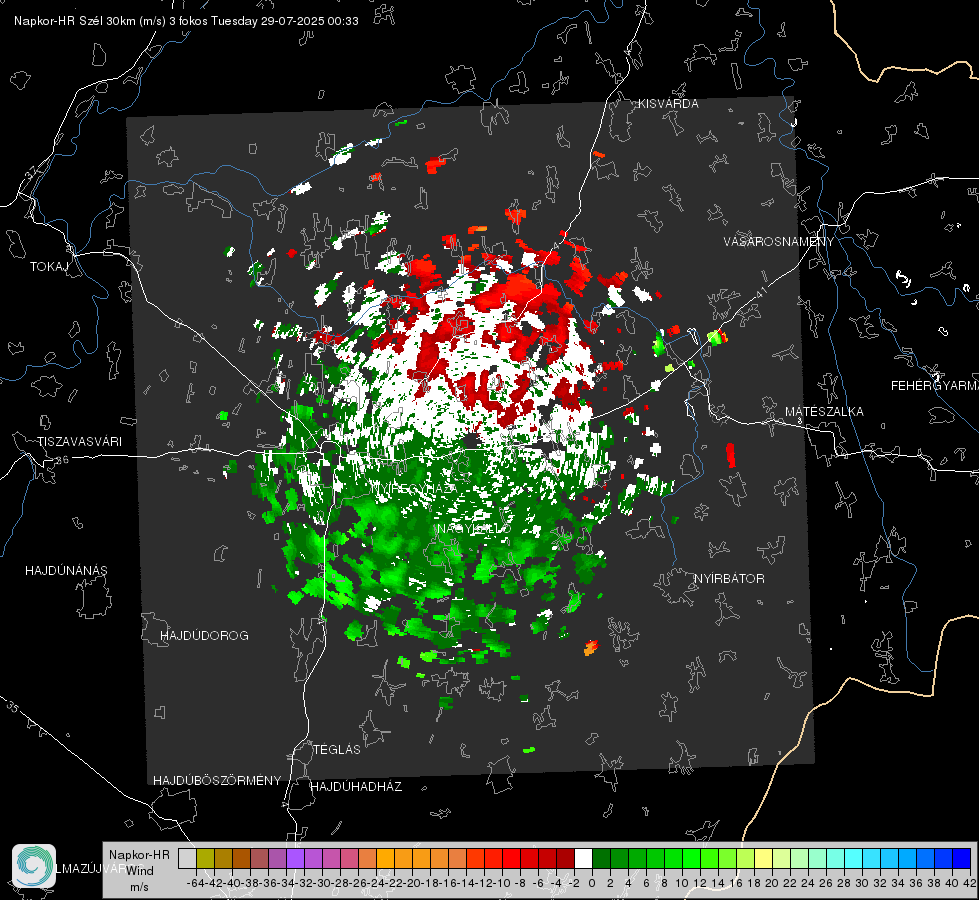The height and width of the screenshot is (900, 979).
Task: Click the swirl logo icon bottom-left
Action: pyautogui.click(x=34, y=866)
